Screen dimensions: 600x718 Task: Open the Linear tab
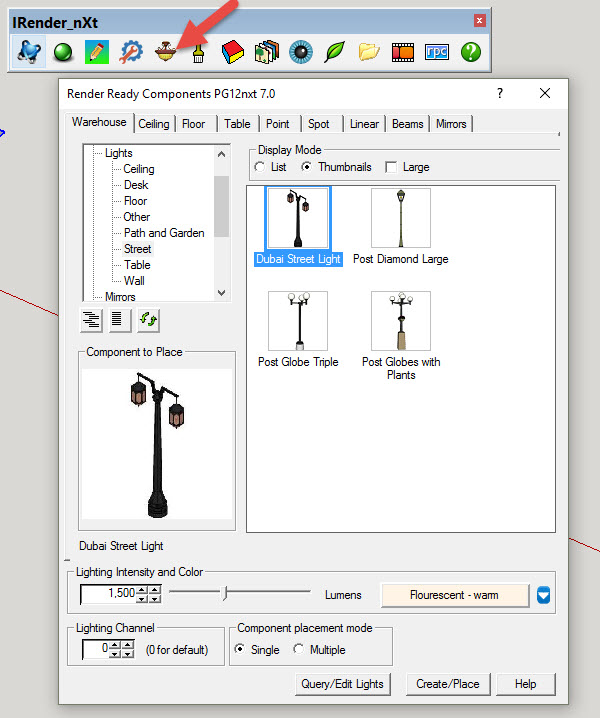364,124
